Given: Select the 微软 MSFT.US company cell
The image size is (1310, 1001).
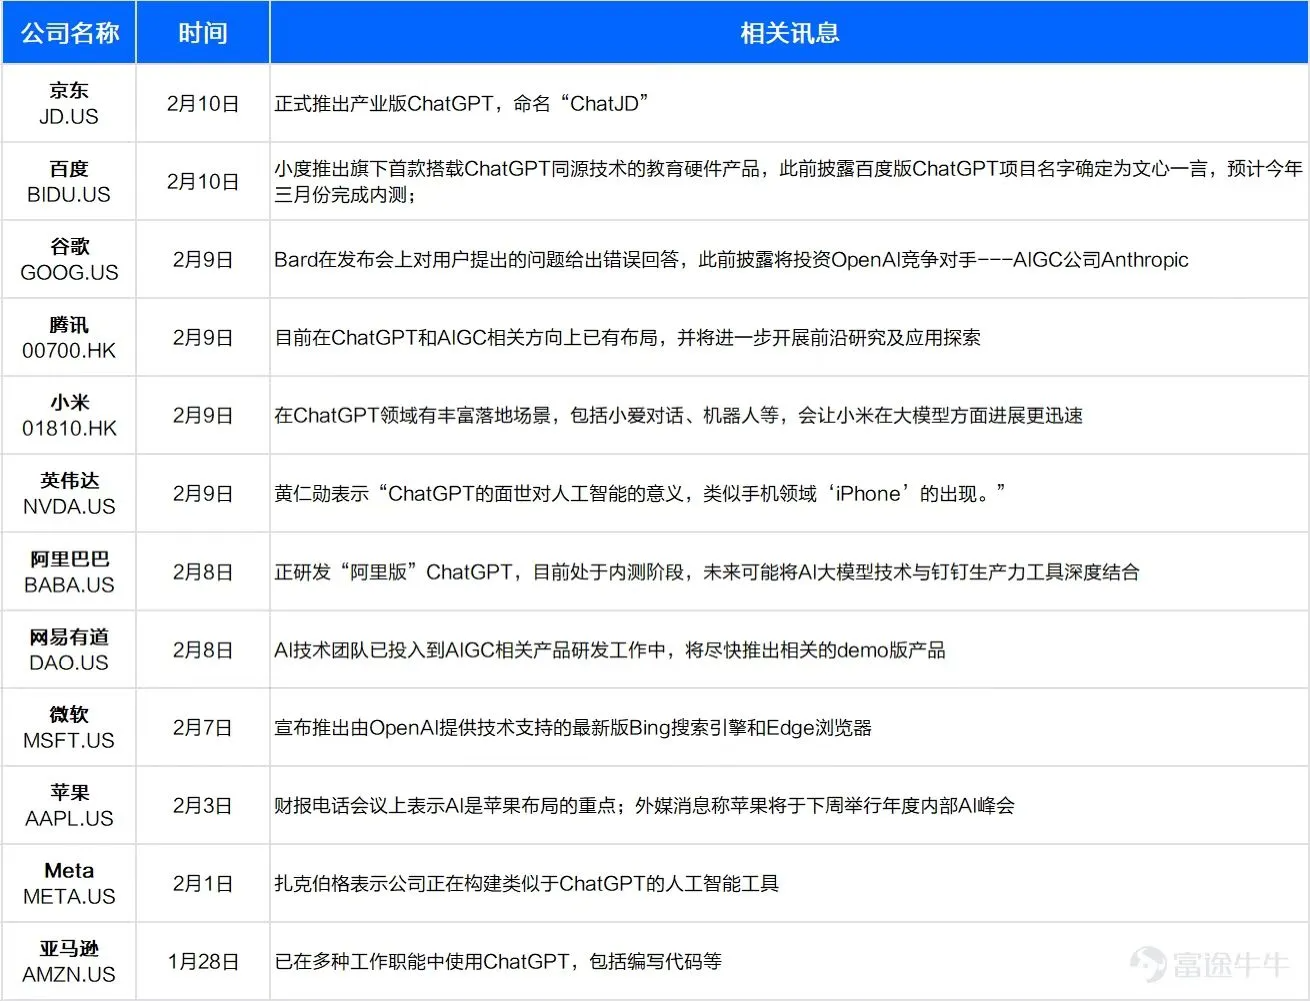Looking at the screenshot, I should (x=69, y=728).
